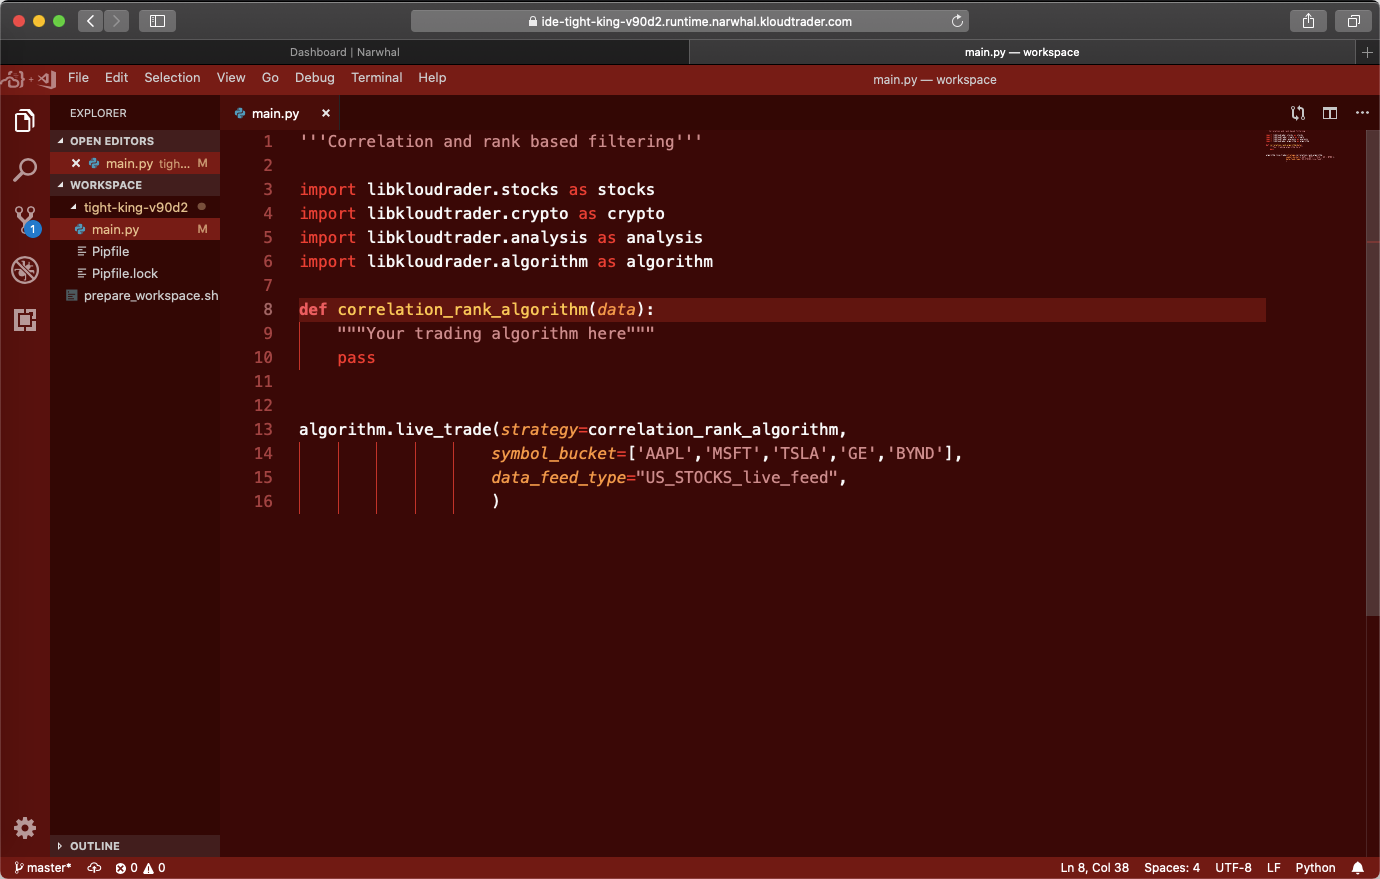
Task: Open the File menu
Action: click(x=78, y=78)
